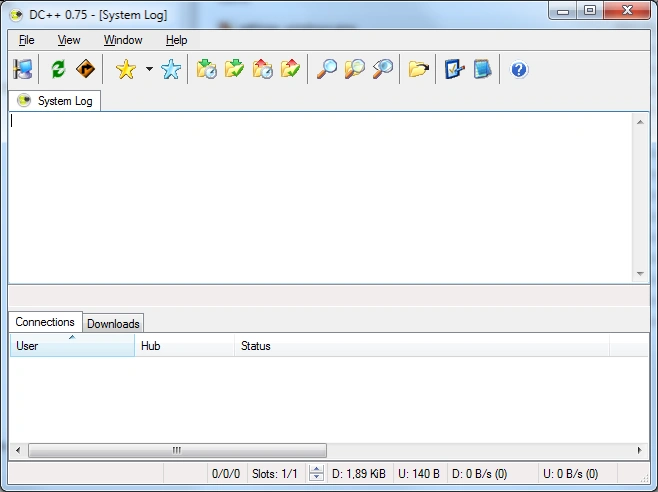Switch to the Connections tab
The height and width of the screenshot is (492, 658).
45,322
